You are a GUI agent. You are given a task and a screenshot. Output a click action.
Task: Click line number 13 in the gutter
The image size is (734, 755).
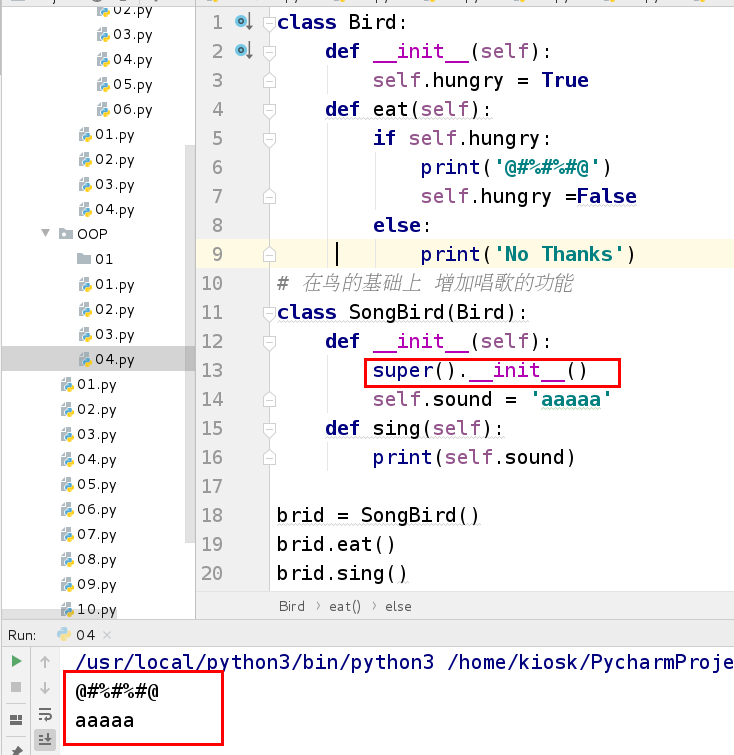click(212, 370)
